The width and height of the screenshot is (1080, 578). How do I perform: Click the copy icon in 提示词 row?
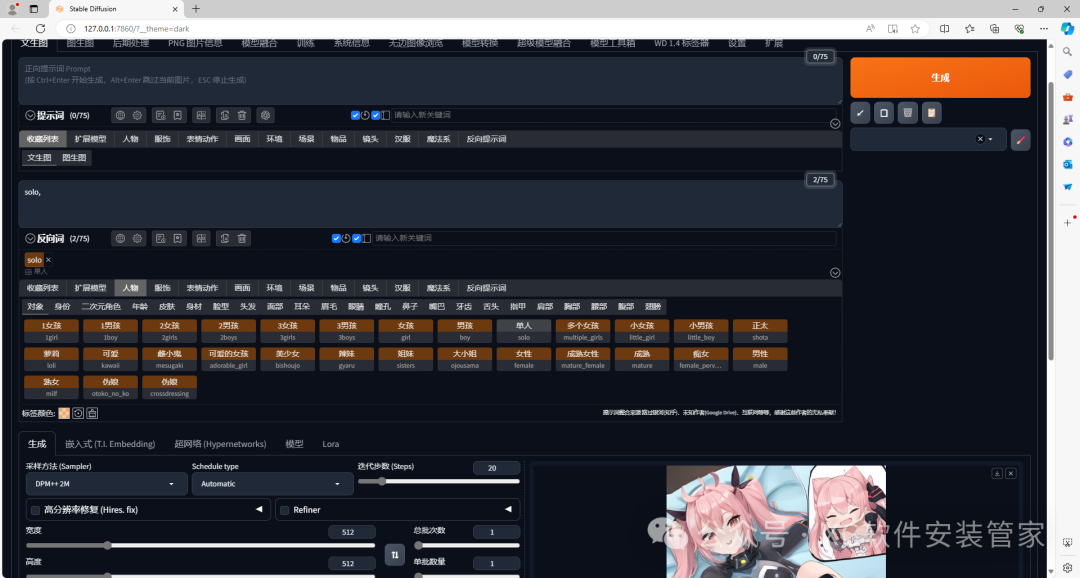[225, 116]
